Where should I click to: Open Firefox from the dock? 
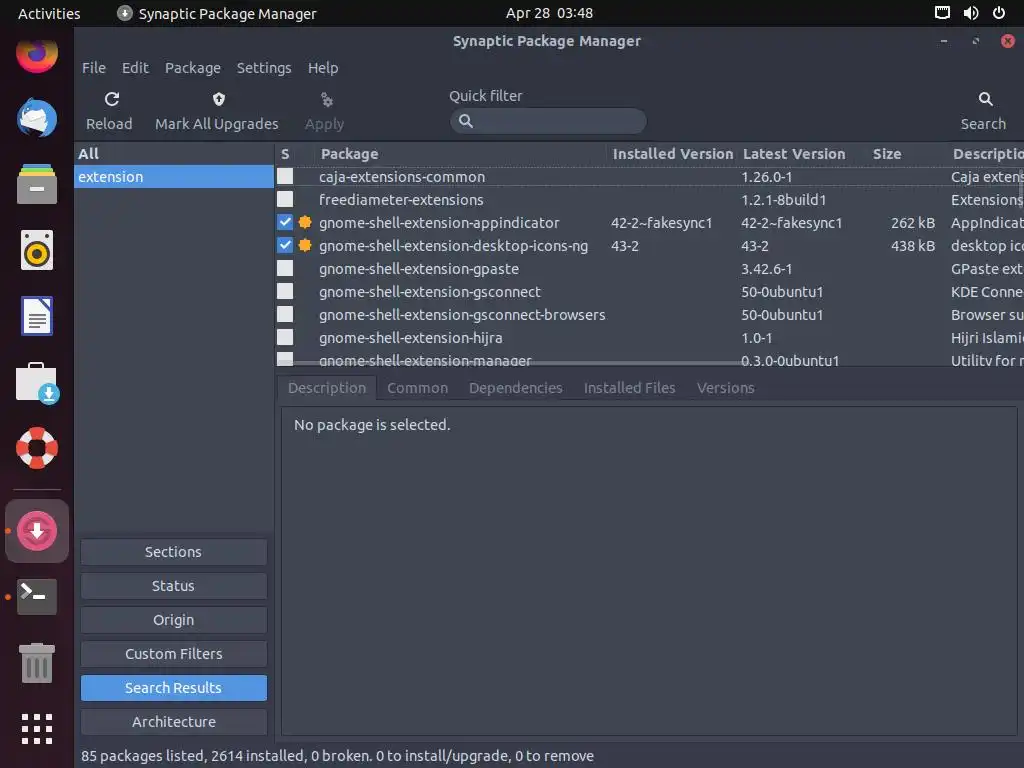pyautogui.click(x=37, y=55)
